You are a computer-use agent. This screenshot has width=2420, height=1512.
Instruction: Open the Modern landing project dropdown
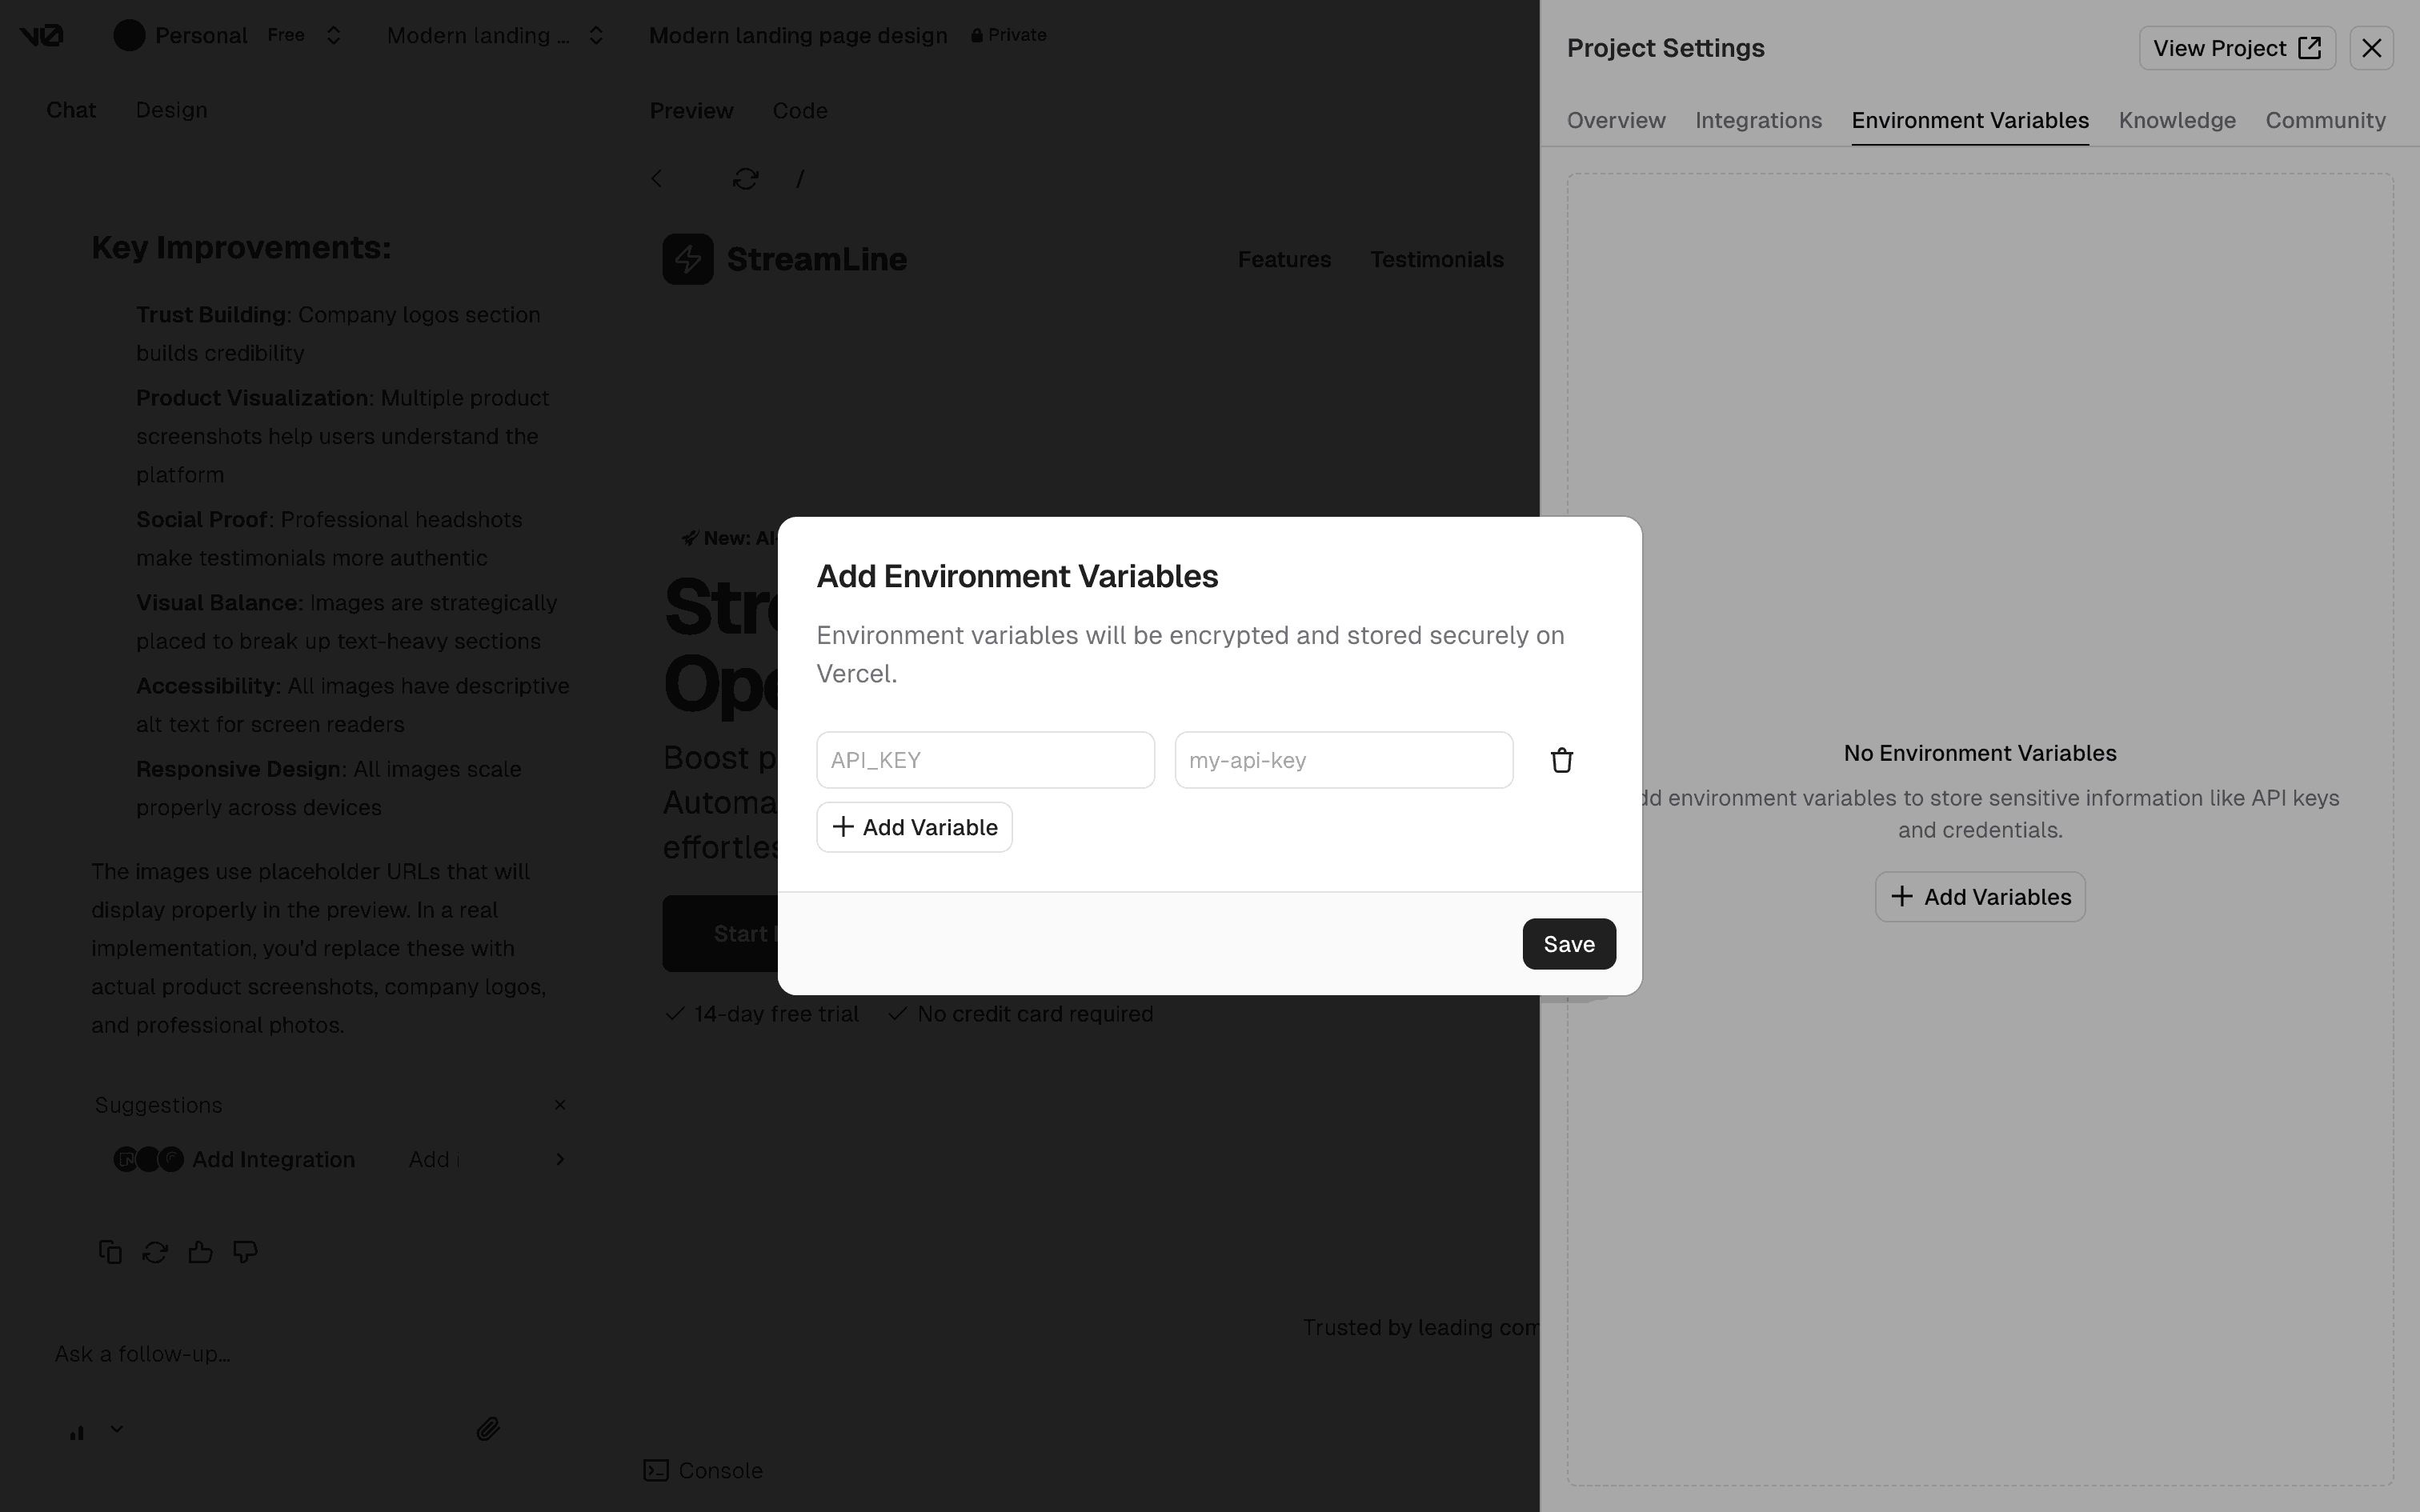click(x=596, y=36)
